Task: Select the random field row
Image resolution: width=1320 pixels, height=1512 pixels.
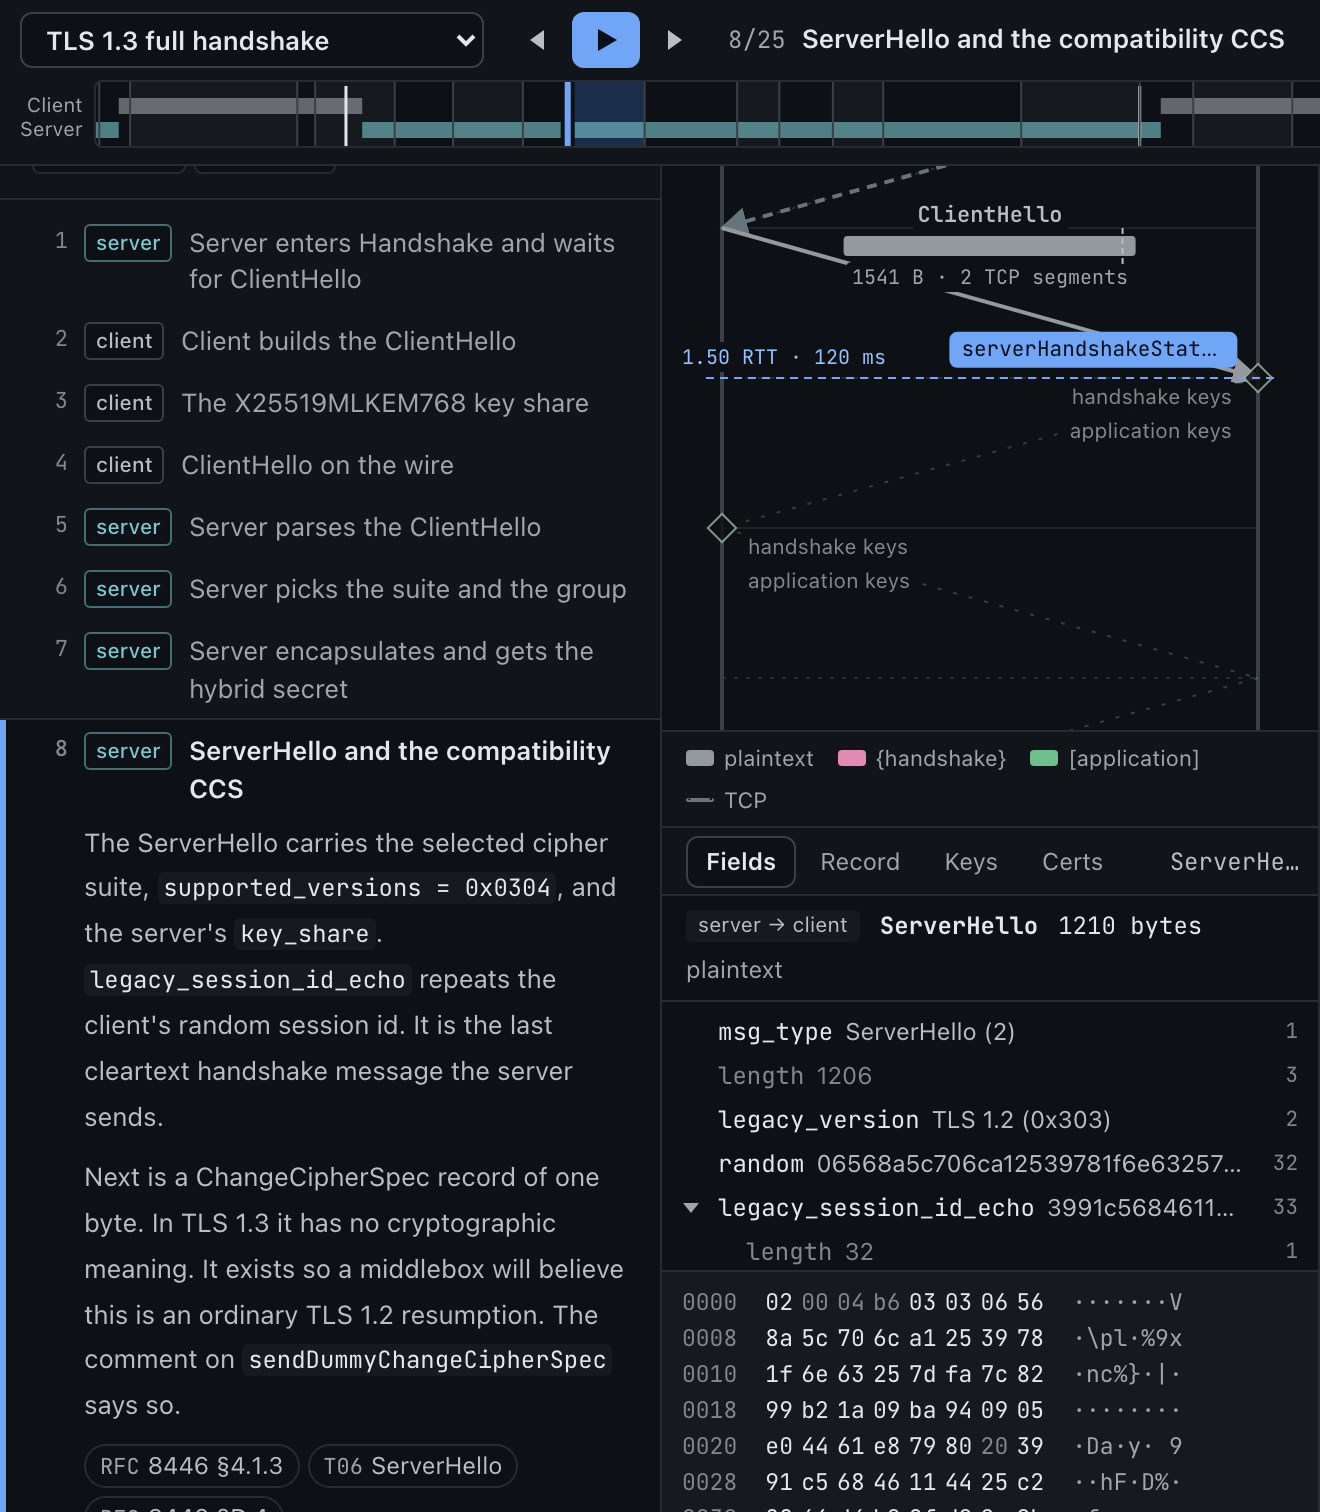Action: pos(990,1164)
